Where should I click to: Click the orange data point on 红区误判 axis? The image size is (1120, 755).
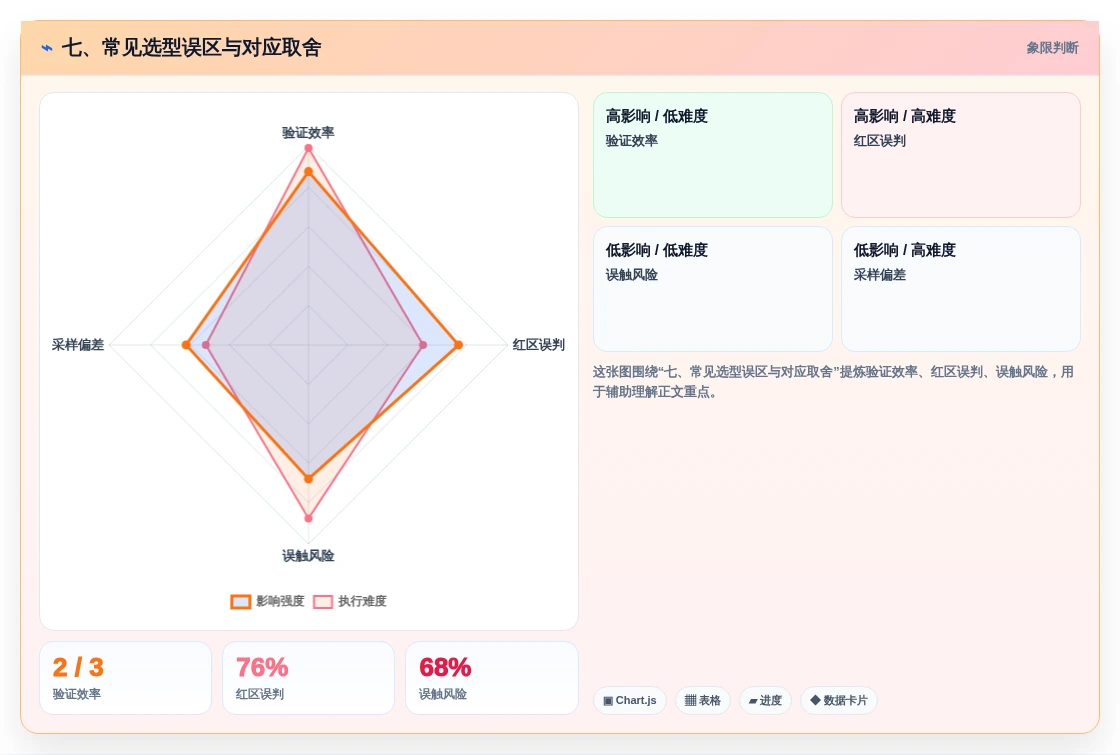[459, 345]
